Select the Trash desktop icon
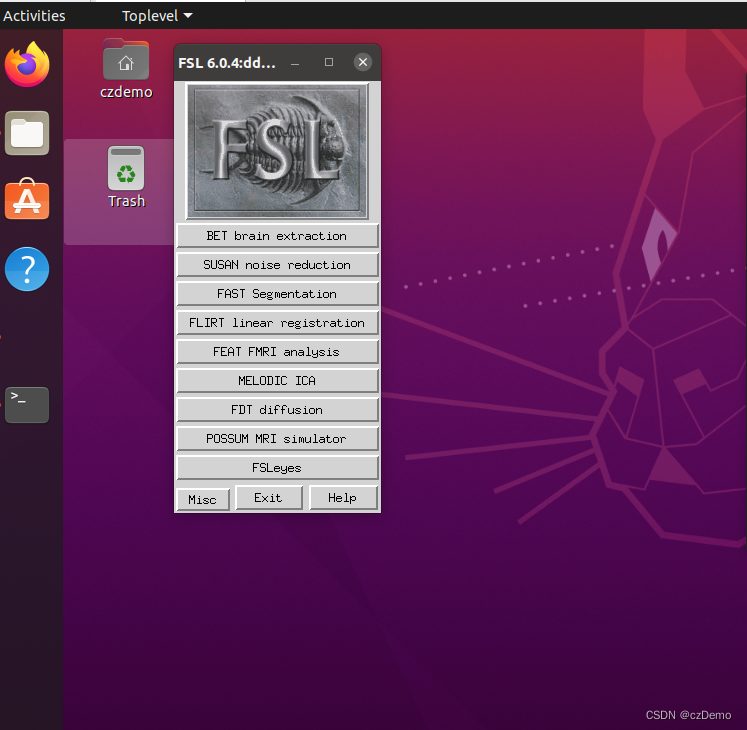Viewport: 747px width, 730px height. (126, 177)
